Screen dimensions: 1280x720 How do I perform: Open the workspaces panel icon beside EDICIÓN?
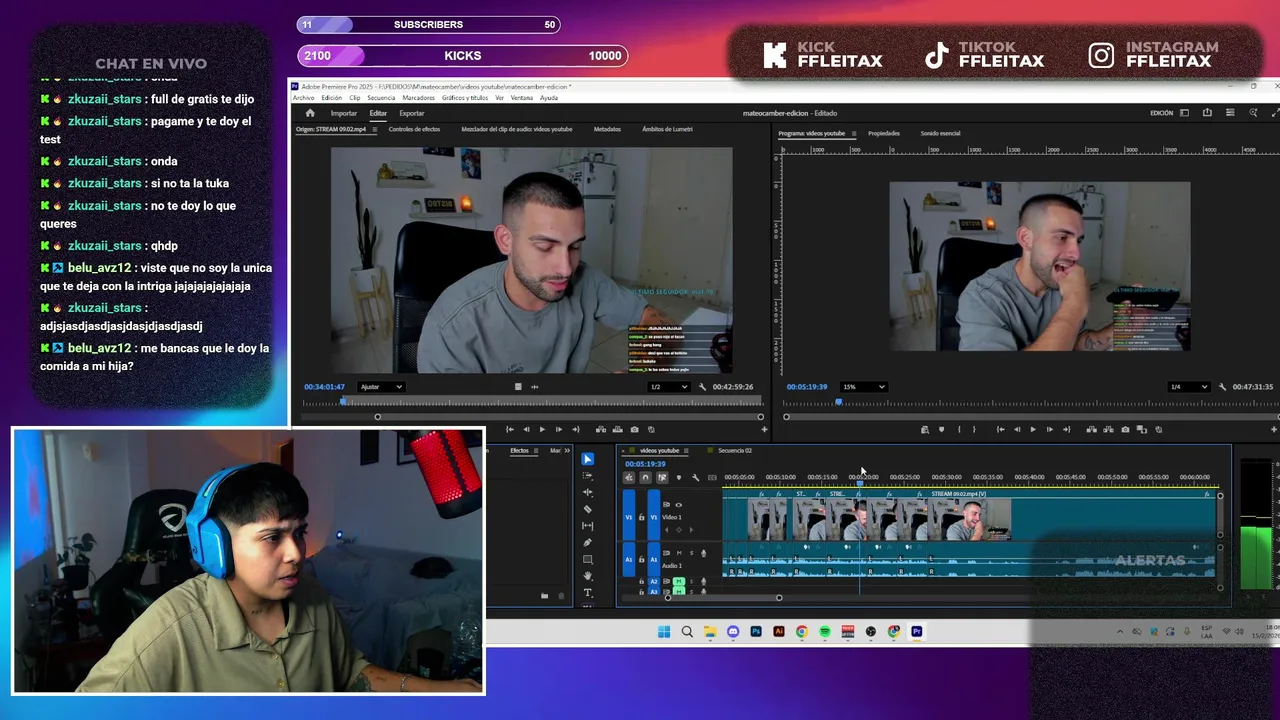point(1185,113)
